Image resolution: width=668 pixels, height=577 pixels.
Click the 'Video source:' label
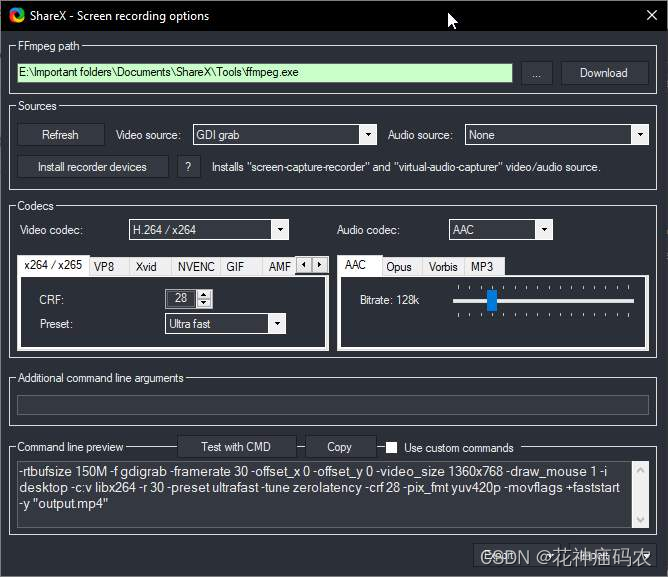pyautogui.click(x=148, y=135)
